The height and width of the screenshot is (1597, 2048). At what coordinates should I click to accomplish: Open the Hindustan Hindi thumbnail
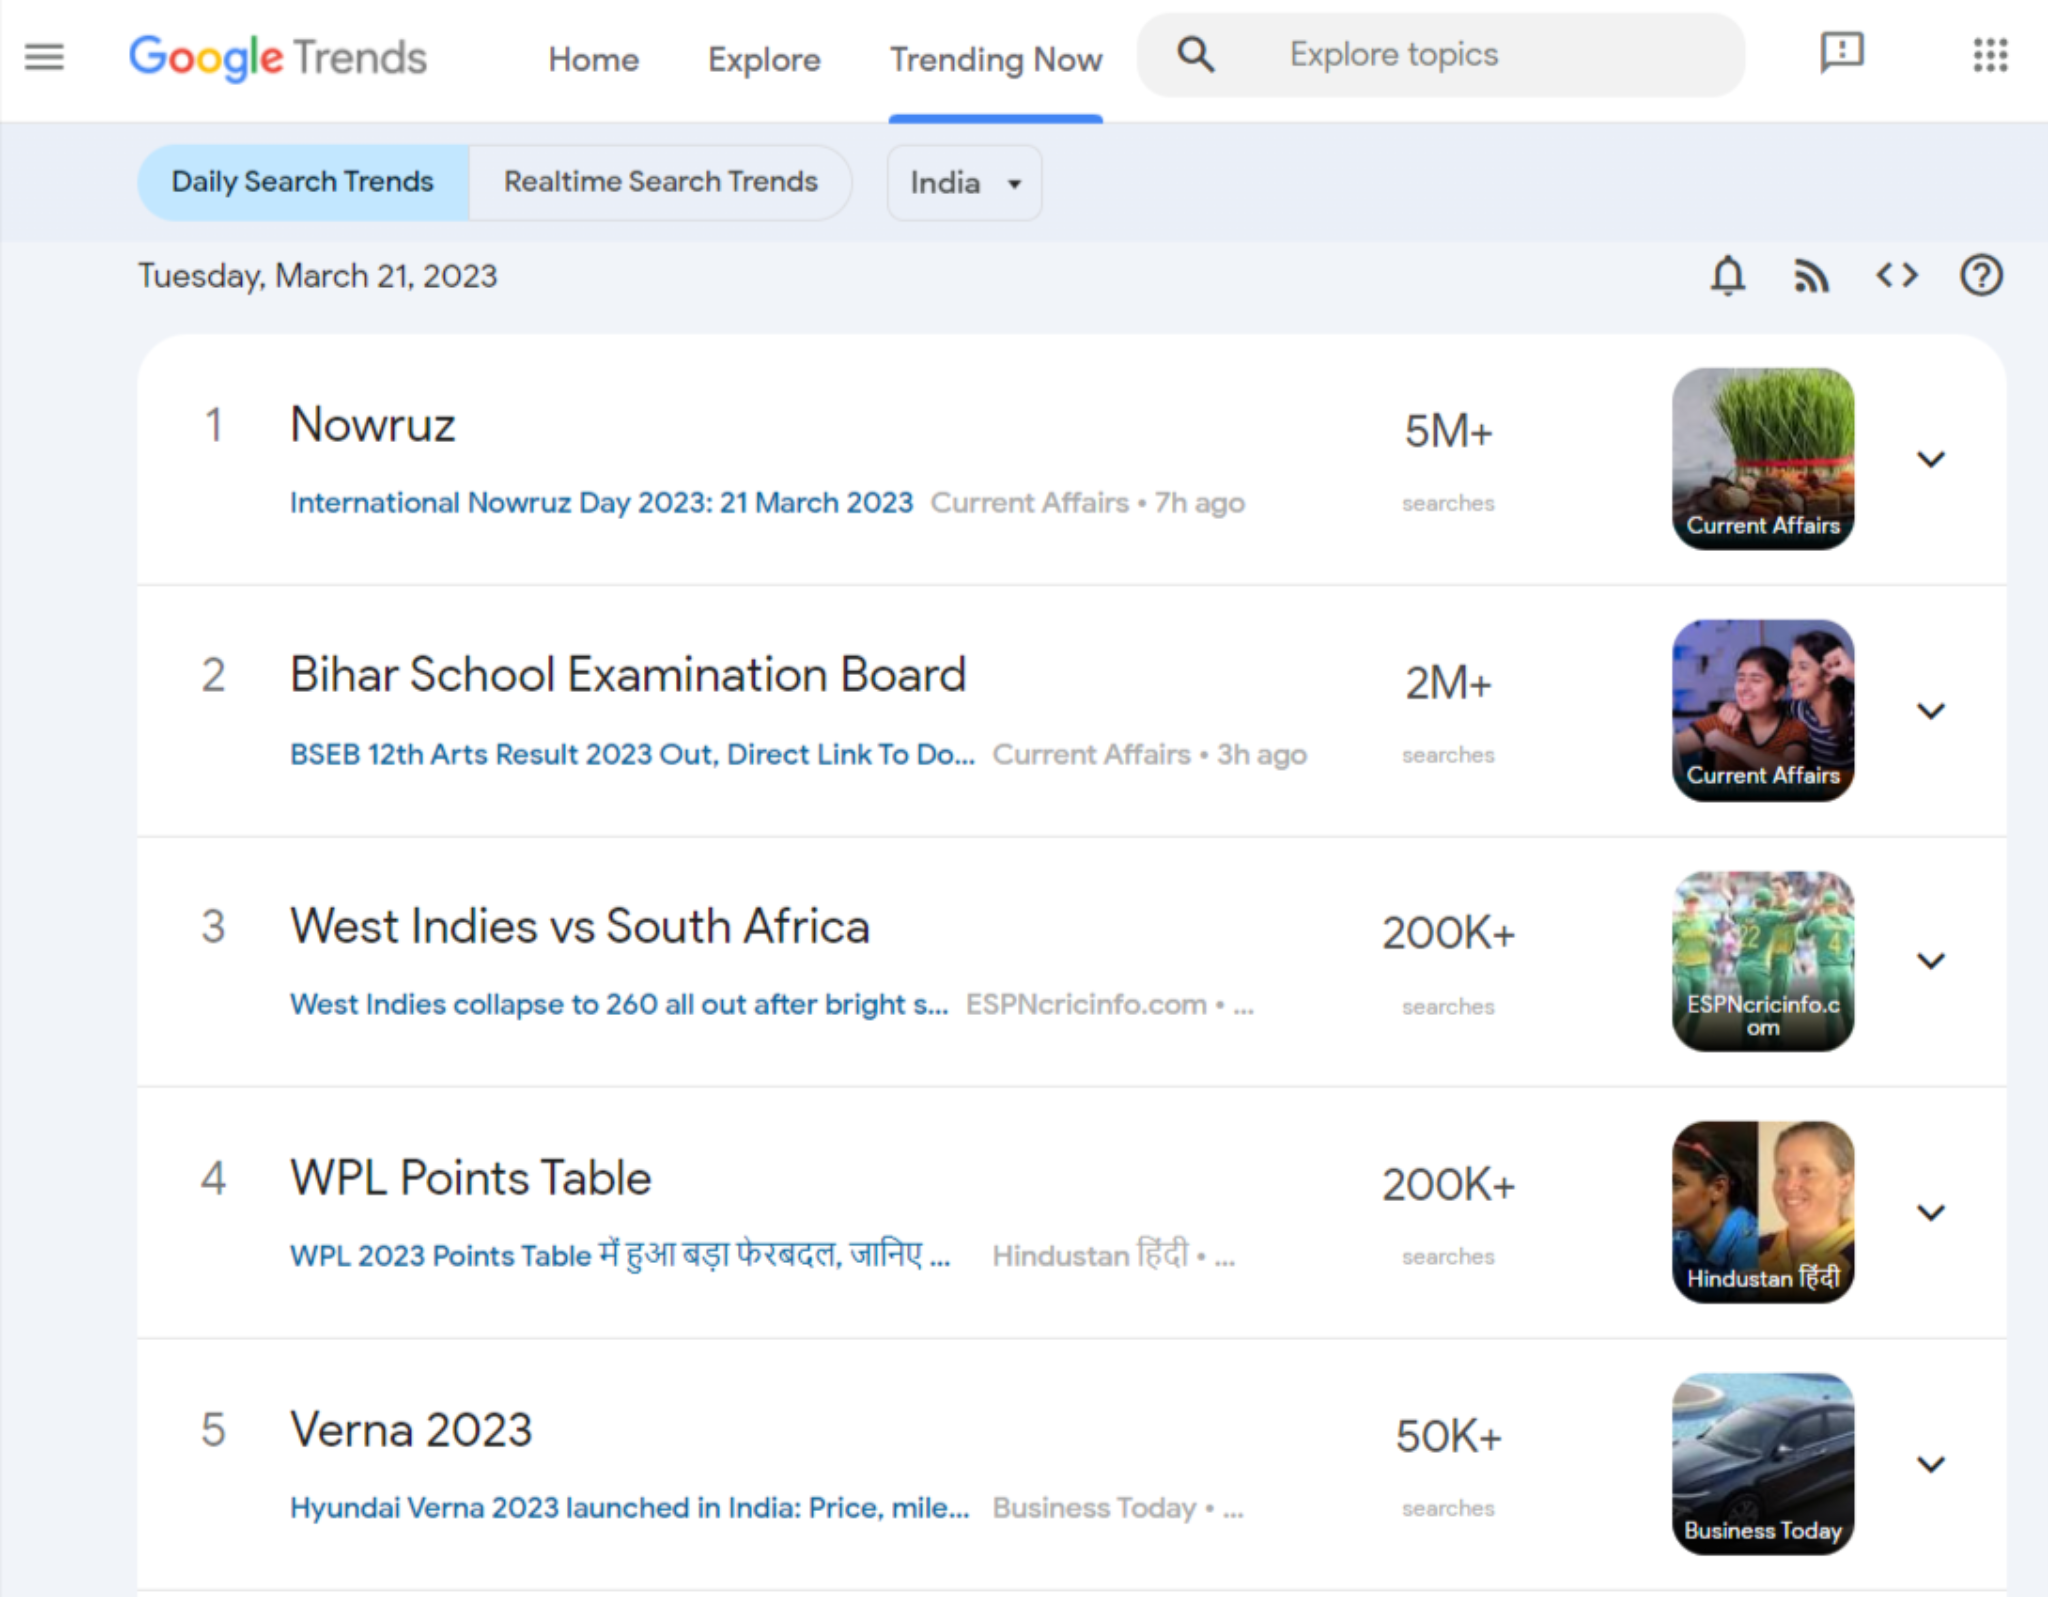1763,1212
